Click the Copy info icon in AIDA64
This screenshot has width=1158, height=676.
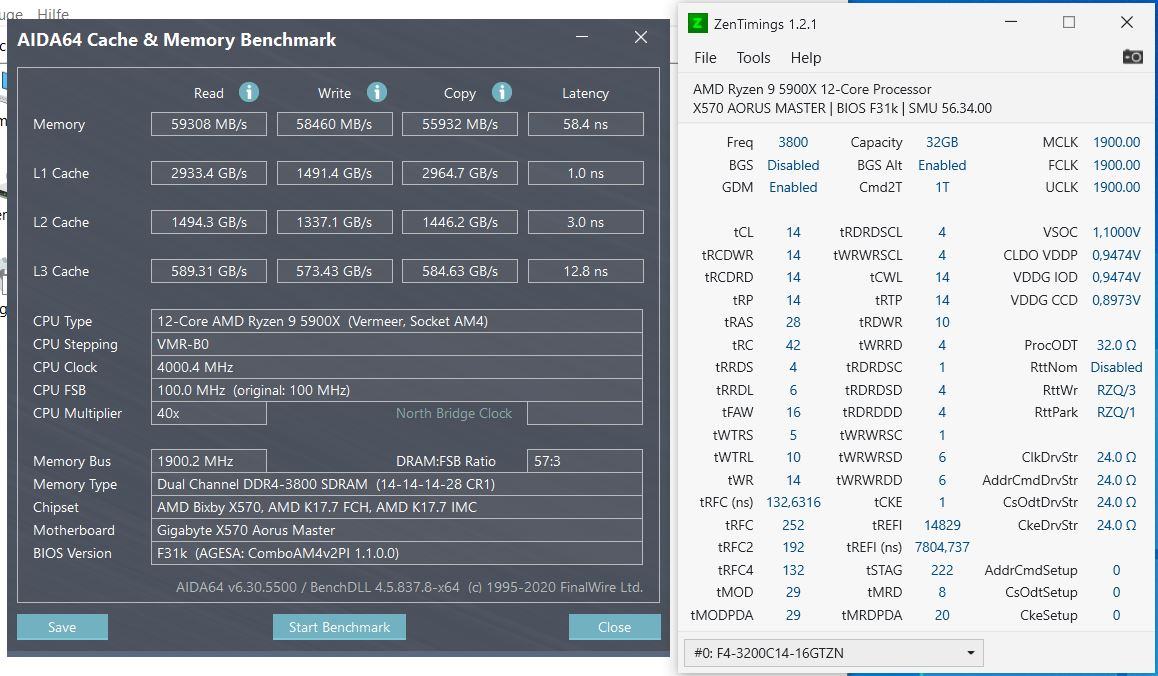pyautogui.click(x=501, y=92)
